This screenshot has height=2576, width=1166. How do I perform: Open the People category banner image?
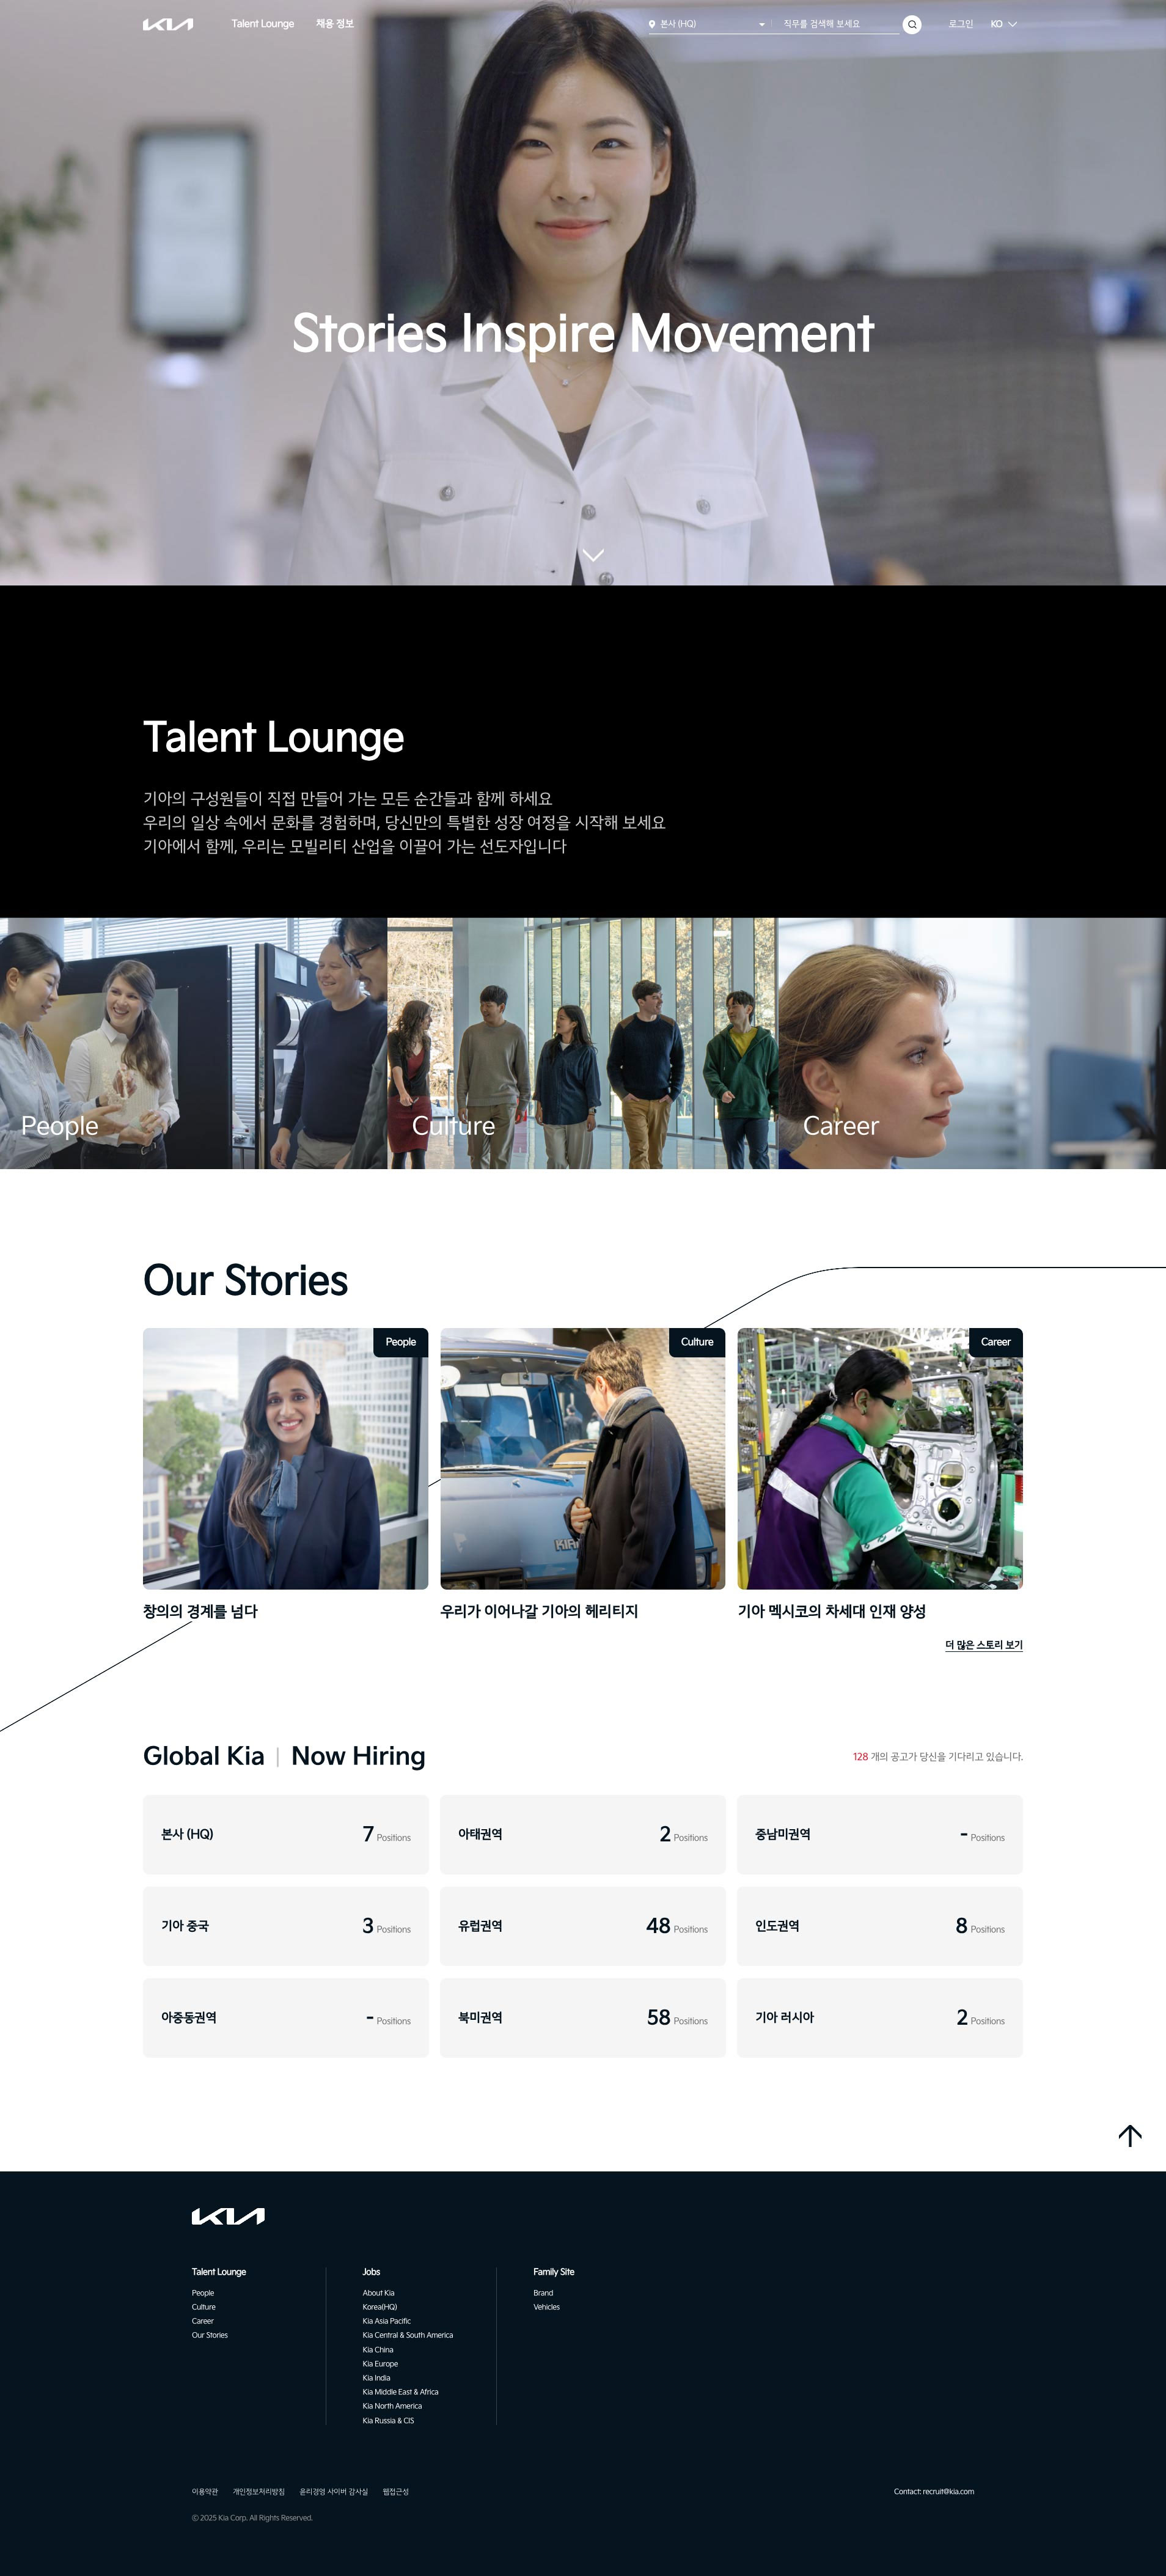click(x=193, y=1043)
